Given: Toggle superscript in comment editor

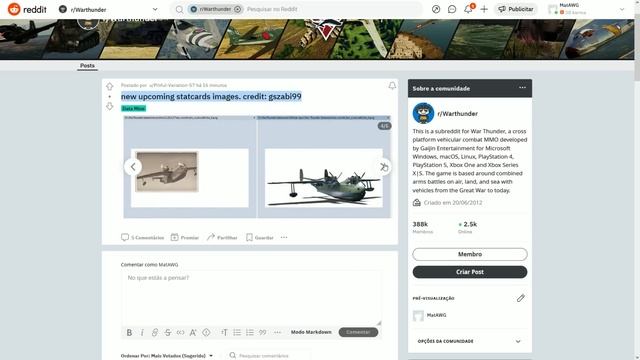Looking at the screenshot, I should pos(193,333).
